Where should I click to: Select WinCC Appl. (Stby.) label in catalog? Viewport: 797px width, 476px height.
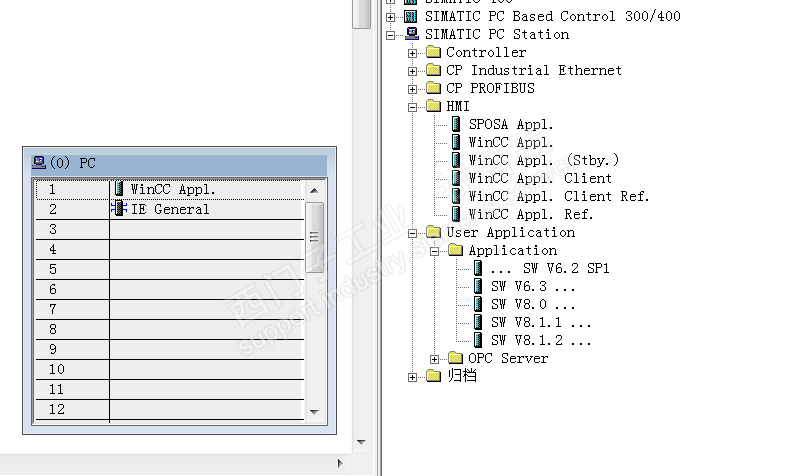[x=544, y=160]
